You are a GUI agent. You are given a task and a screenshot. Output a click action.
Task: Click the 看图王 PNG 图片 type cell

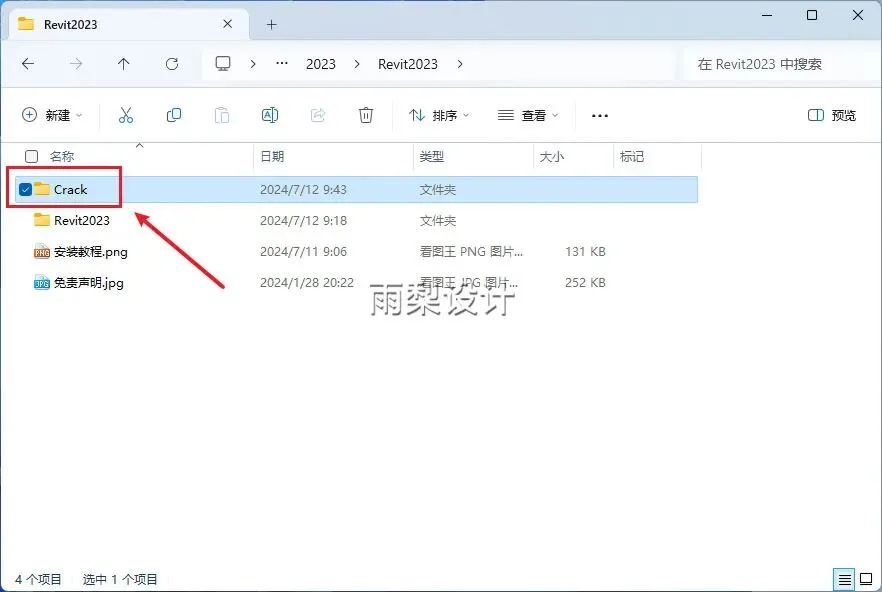tap(471, 252)
